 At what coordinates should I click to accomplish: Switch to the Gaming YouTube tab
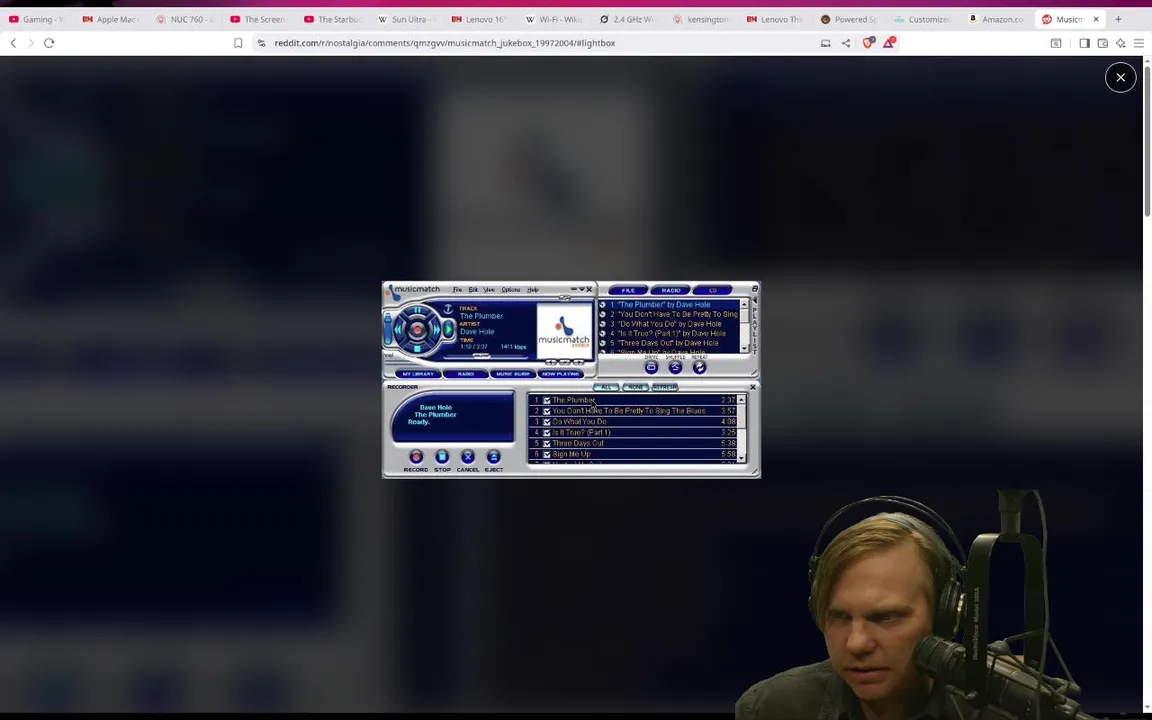click(37, 19)
